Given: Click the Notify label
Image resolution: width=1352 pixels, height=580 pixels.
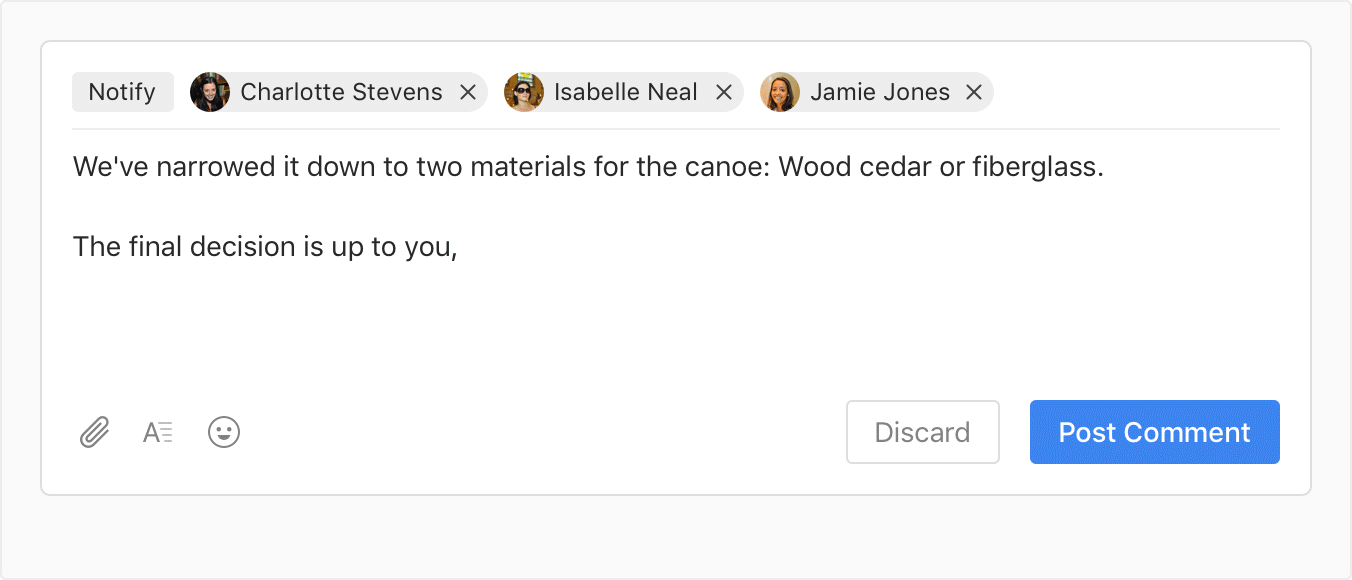Looking at the screenshot, I should (x=122, y=92).
